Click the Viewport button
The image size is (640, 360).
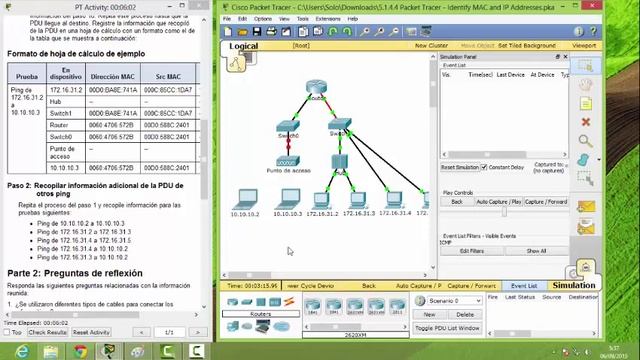tap(584, 46)
